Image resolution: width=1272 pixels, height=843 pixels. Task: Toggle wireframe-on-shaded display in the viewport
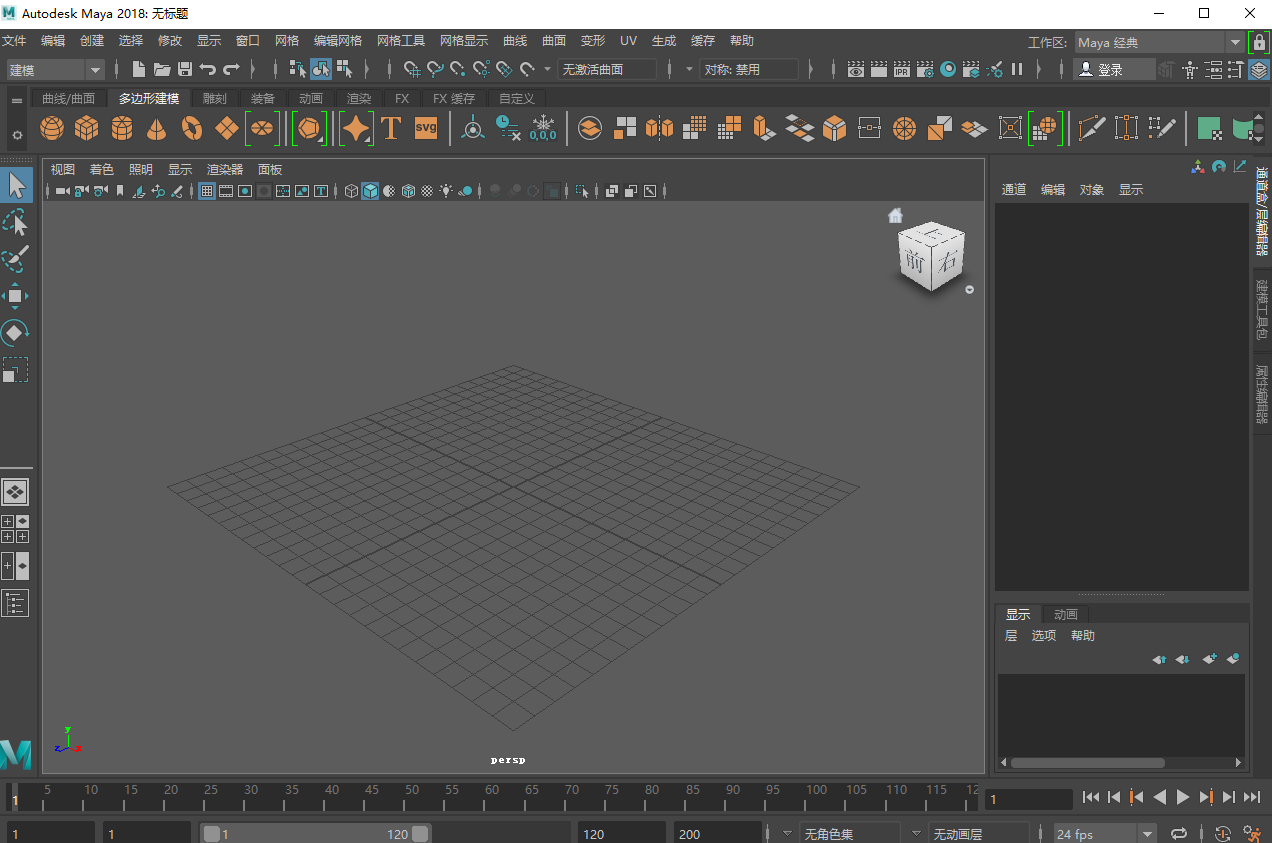[409, 190]
